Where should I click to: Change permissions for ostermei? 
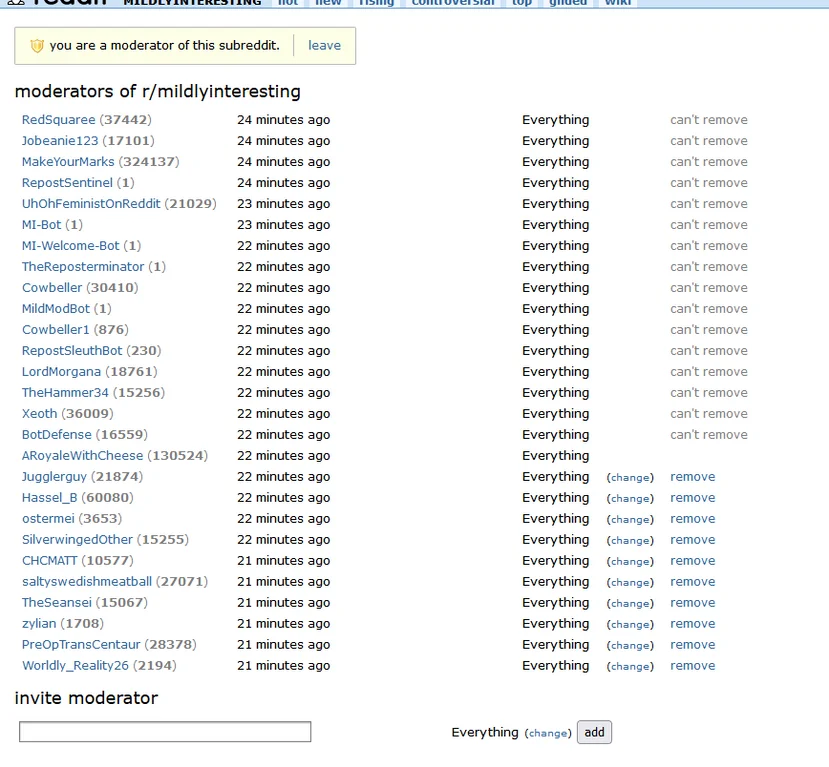(x=630, y=520)
